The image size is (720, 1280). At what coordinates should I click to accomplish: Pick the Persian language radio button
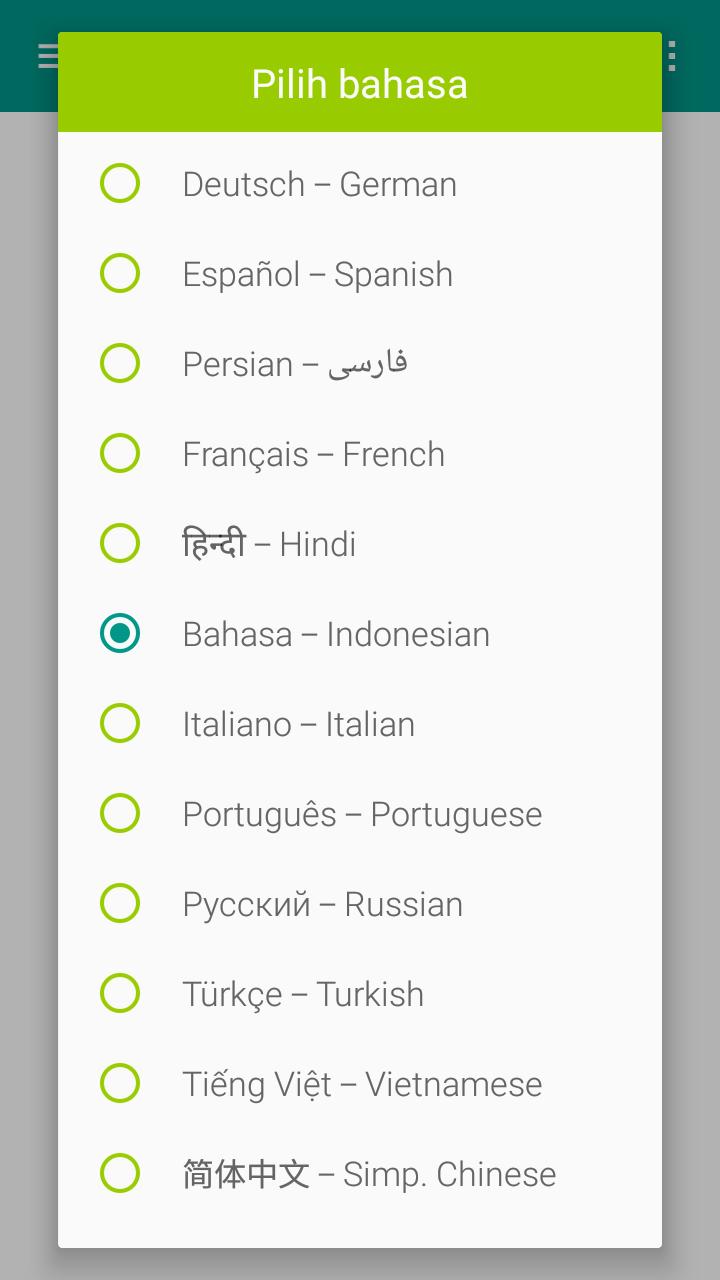tap(120, 364)
